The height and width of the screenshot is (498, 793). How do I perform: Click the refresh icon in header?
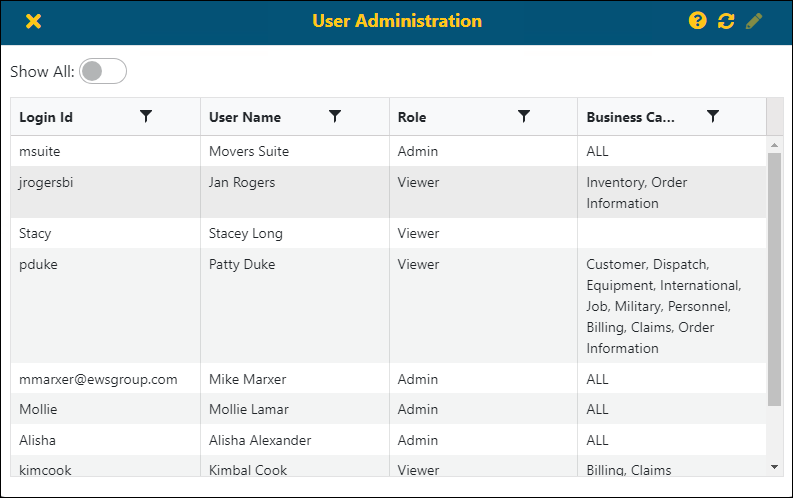click(726, 21)
